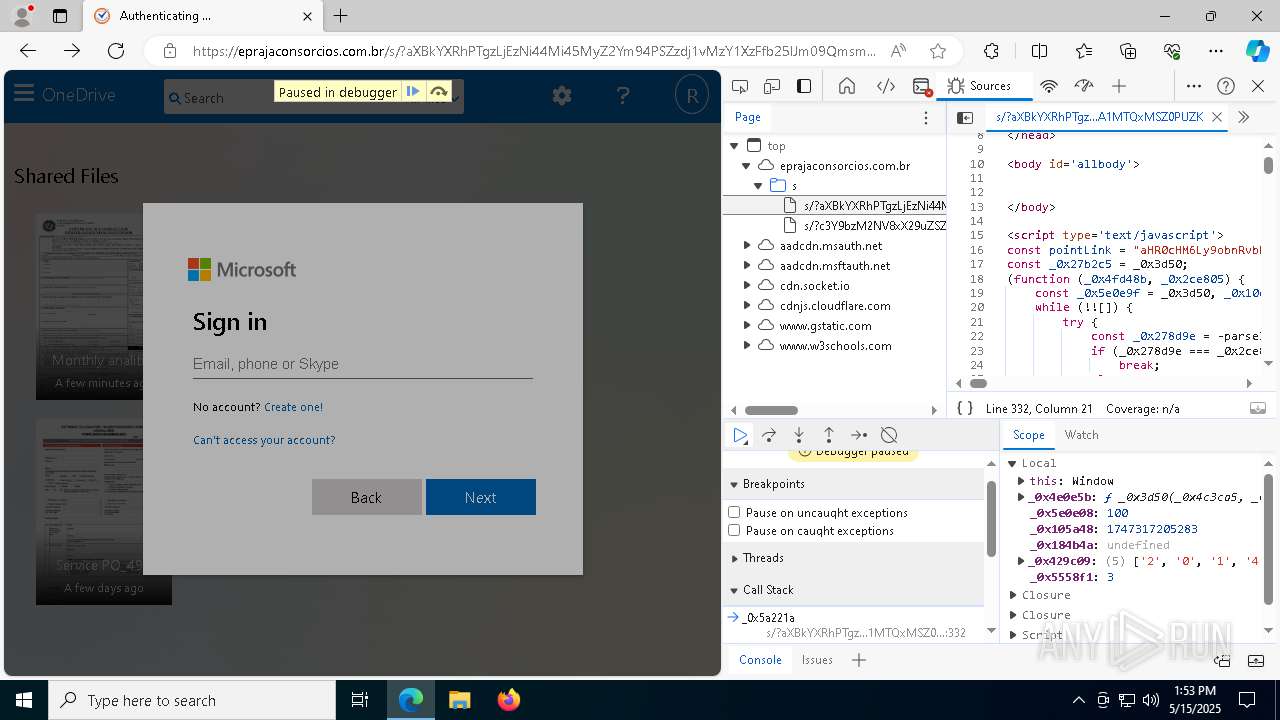Collapse the Local scope group

click(x=1012, y=463)
